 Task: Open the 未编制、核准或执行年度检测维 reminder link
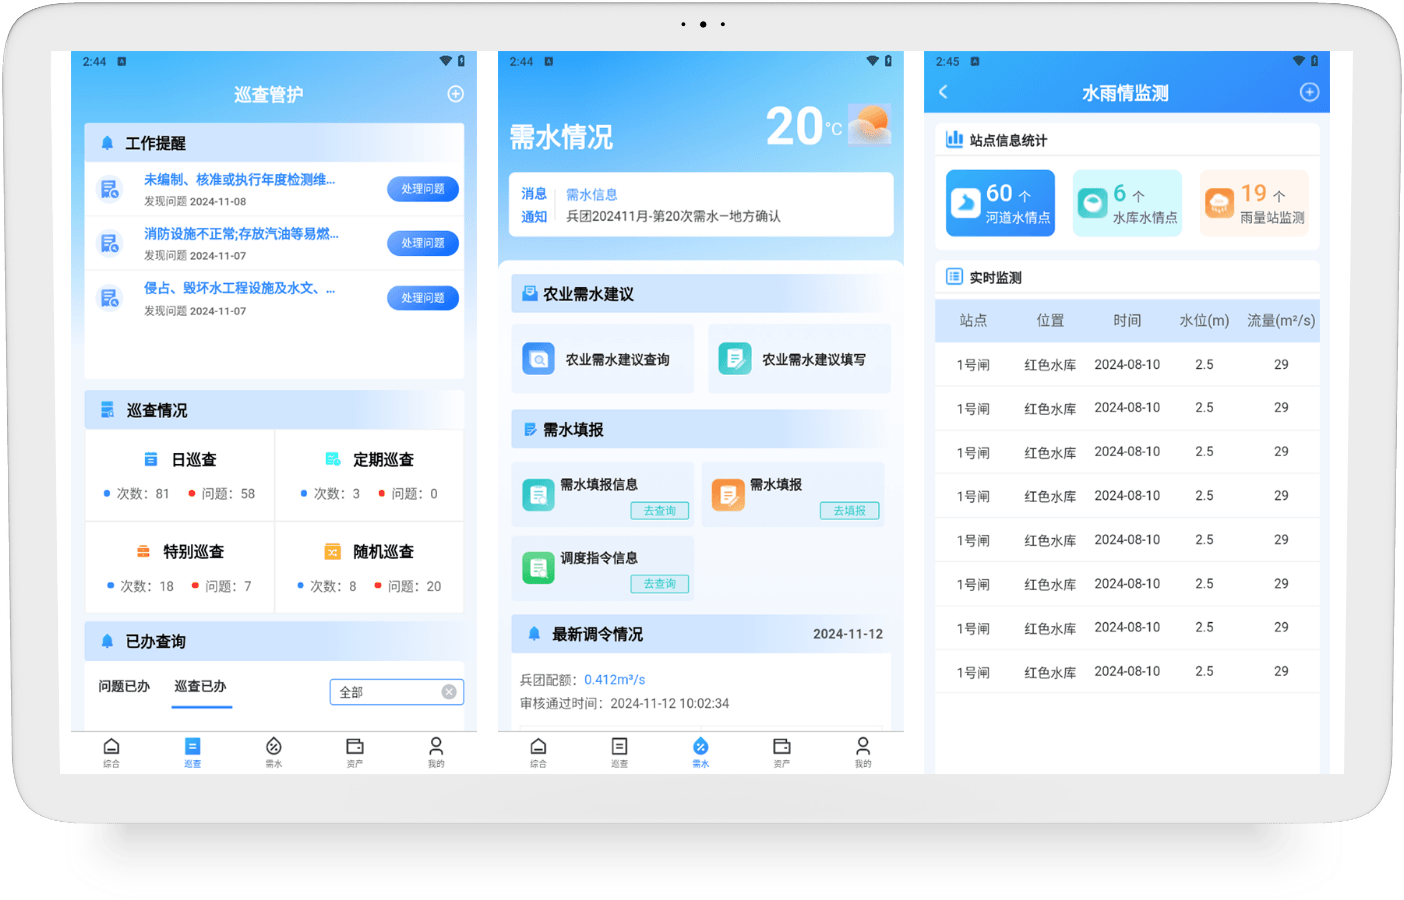click(x=239, y=180)
